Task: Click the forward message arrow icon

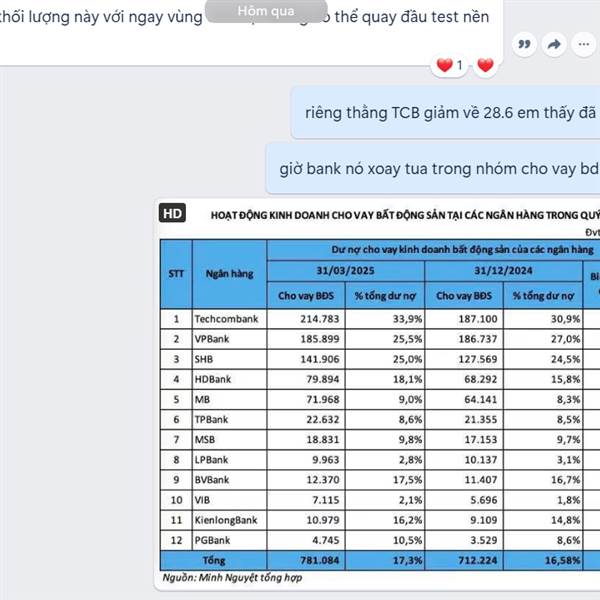Action: point(554,44)
